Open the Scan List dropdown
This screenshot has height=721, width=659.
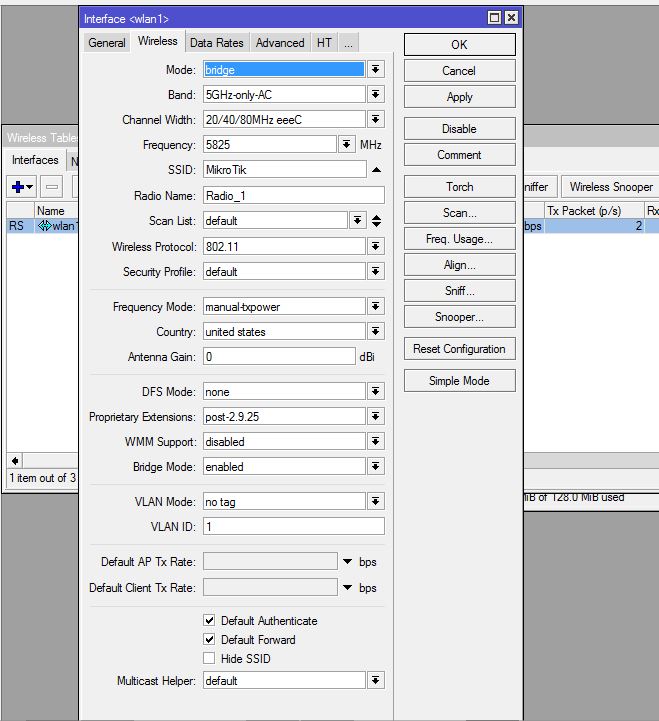357,221
